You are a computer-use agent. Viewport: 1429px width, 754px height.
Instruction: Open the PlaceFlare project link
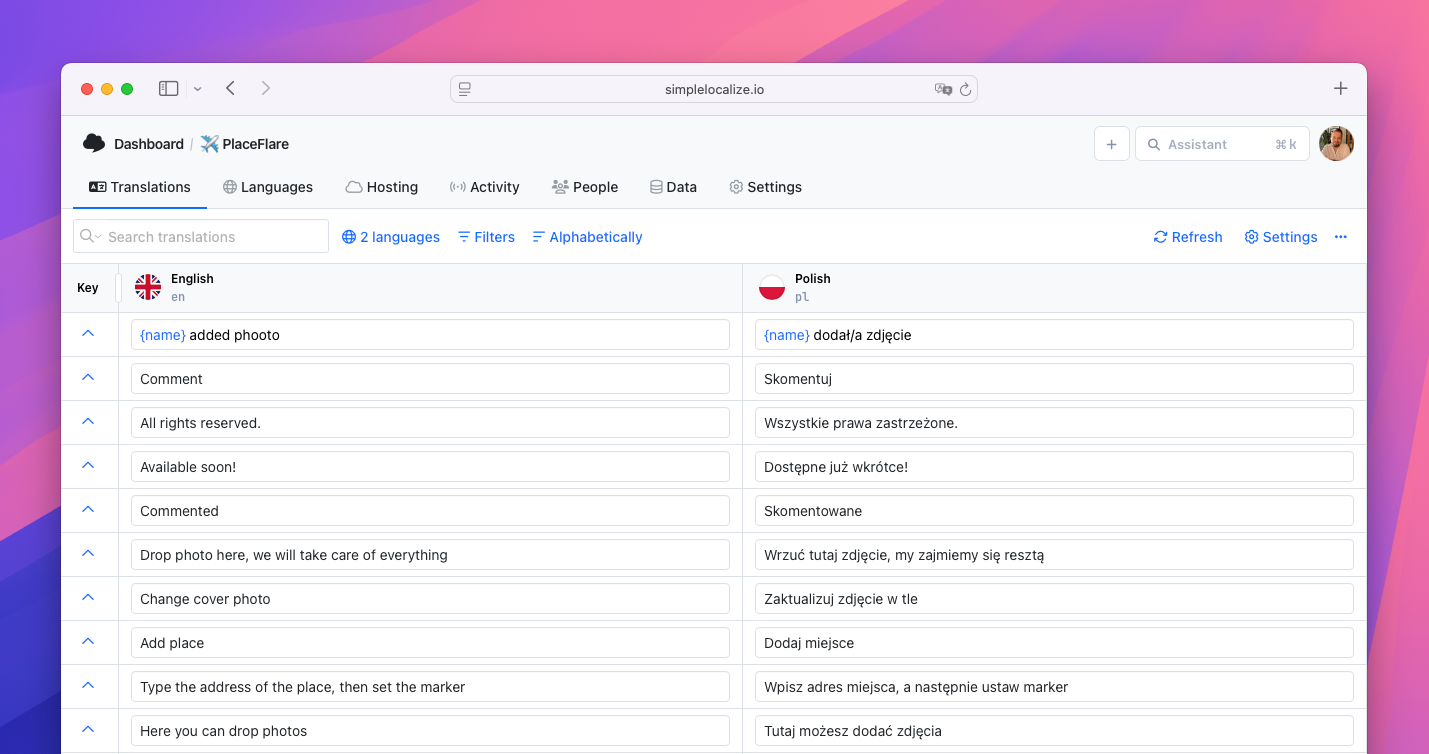pyautogui.click(x=245, y=144)
